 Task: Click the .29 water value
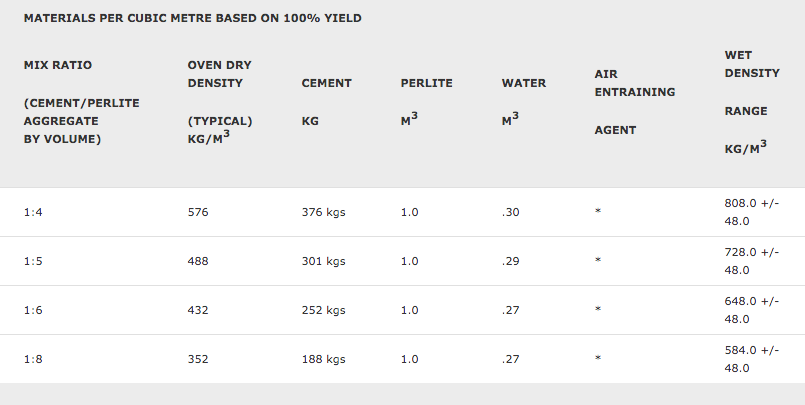(510, 261)
